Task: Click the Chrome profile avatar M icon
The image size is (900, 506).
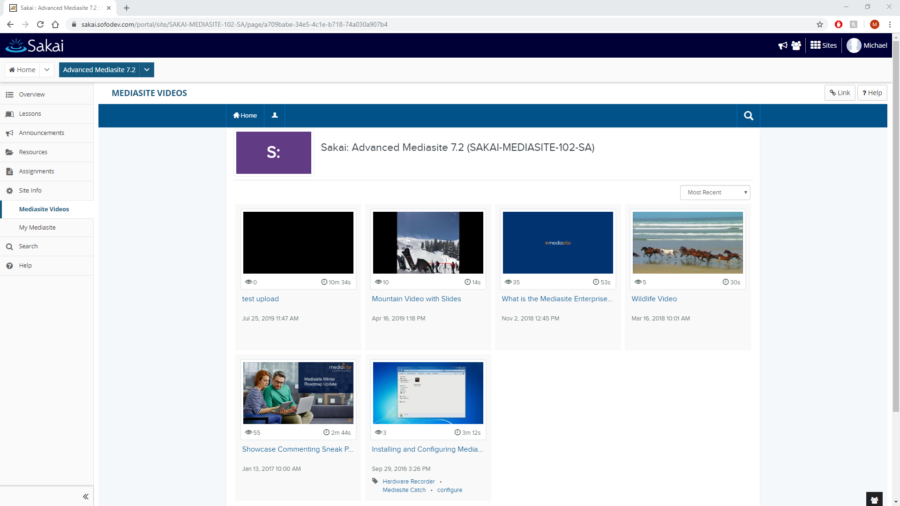Action: point(874,24)
